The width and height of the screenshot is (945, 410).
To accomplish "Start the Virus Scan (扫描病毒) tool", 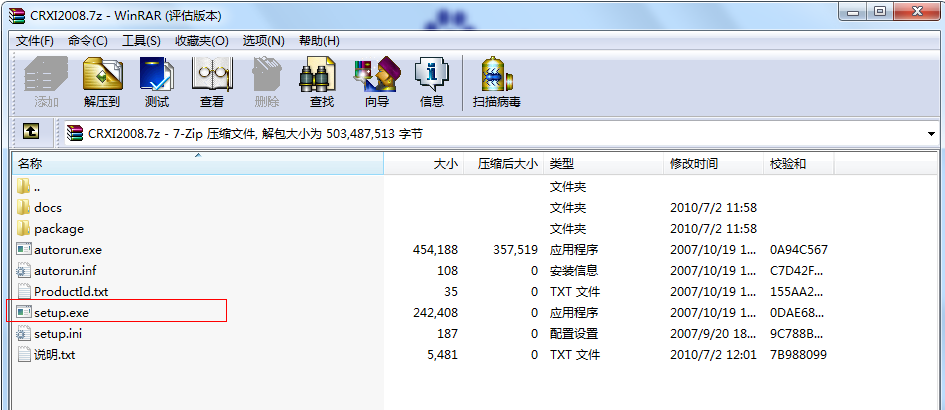I will coord(496,83).
